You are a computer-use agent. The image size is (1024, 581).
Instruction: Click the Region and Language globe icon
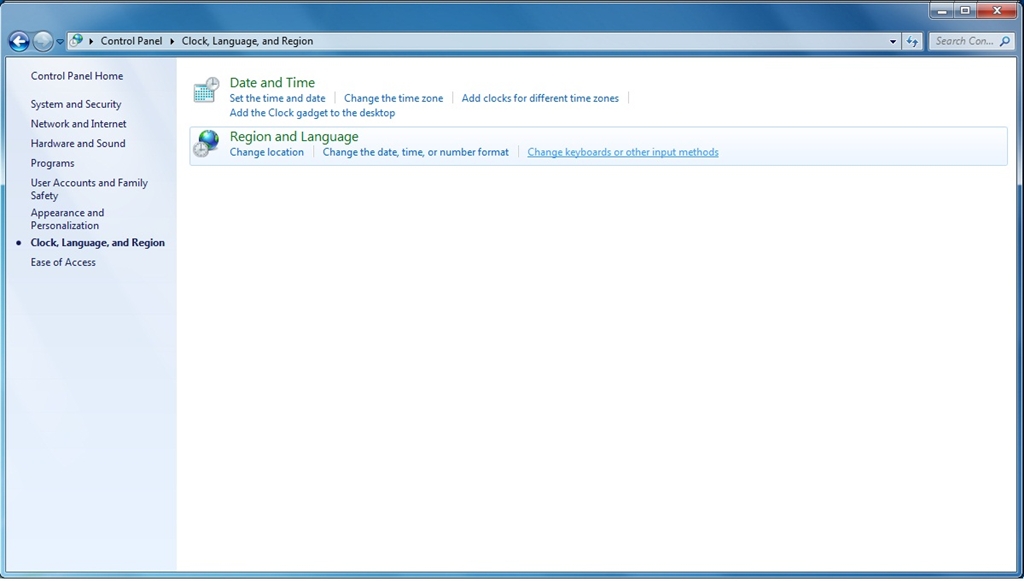[x=206, y=144]
